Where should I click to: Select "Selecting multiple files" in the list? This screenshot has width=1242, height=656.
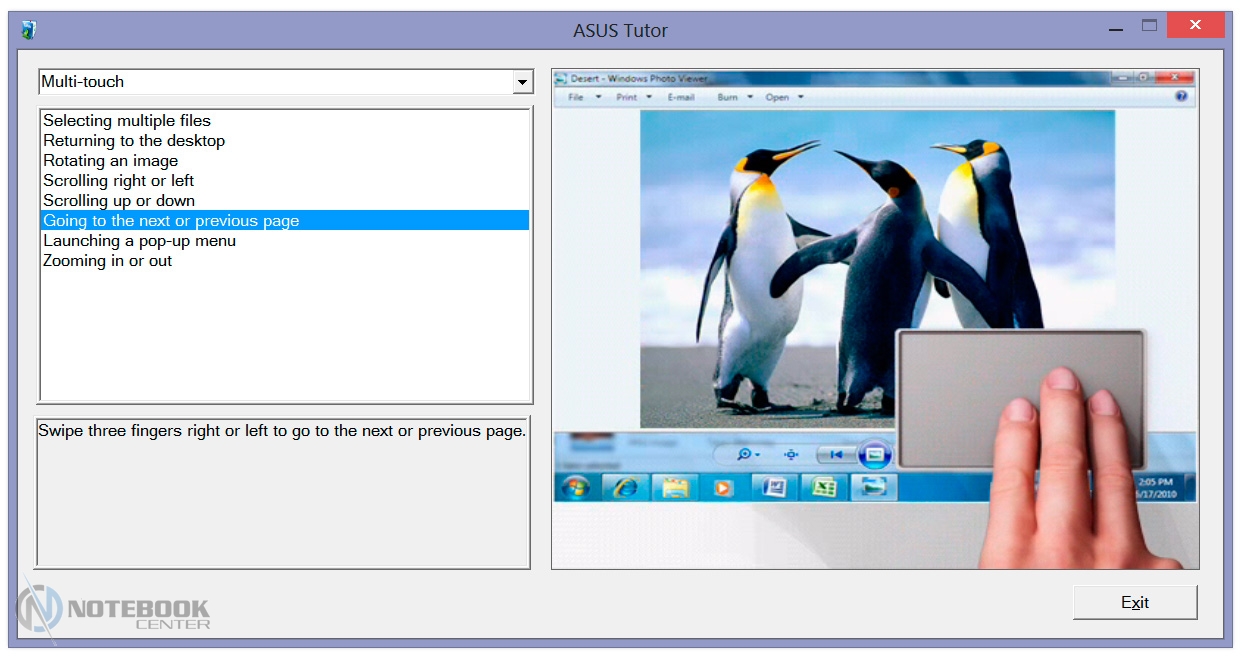[x=127, y=121]
